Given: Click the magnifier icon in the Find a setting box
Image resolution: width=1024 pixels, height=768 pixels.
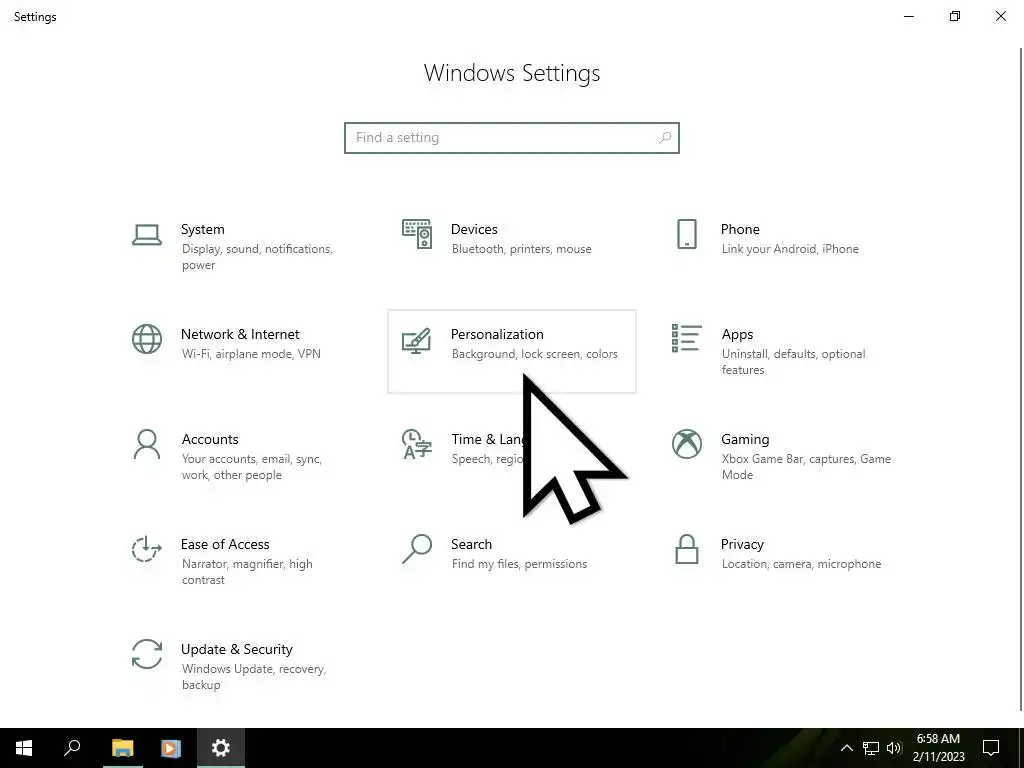Looking at the screenshot, I should (665, 138).
